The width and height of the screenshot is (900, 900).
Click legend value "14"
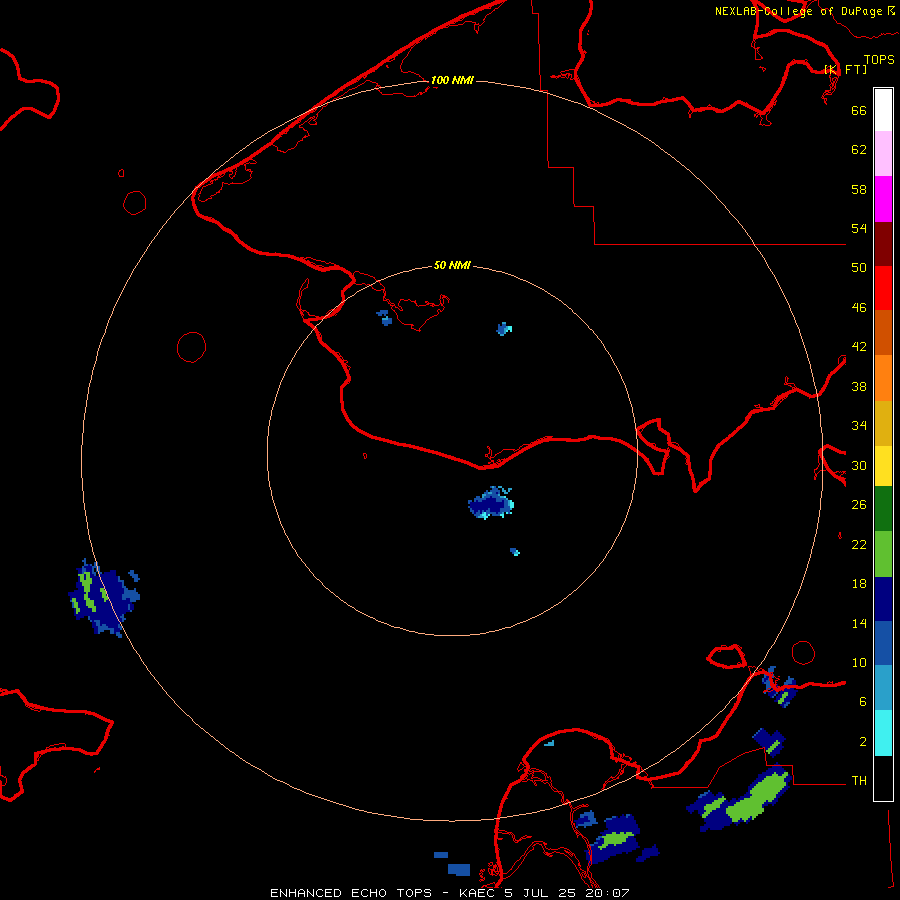coord(859,623)
